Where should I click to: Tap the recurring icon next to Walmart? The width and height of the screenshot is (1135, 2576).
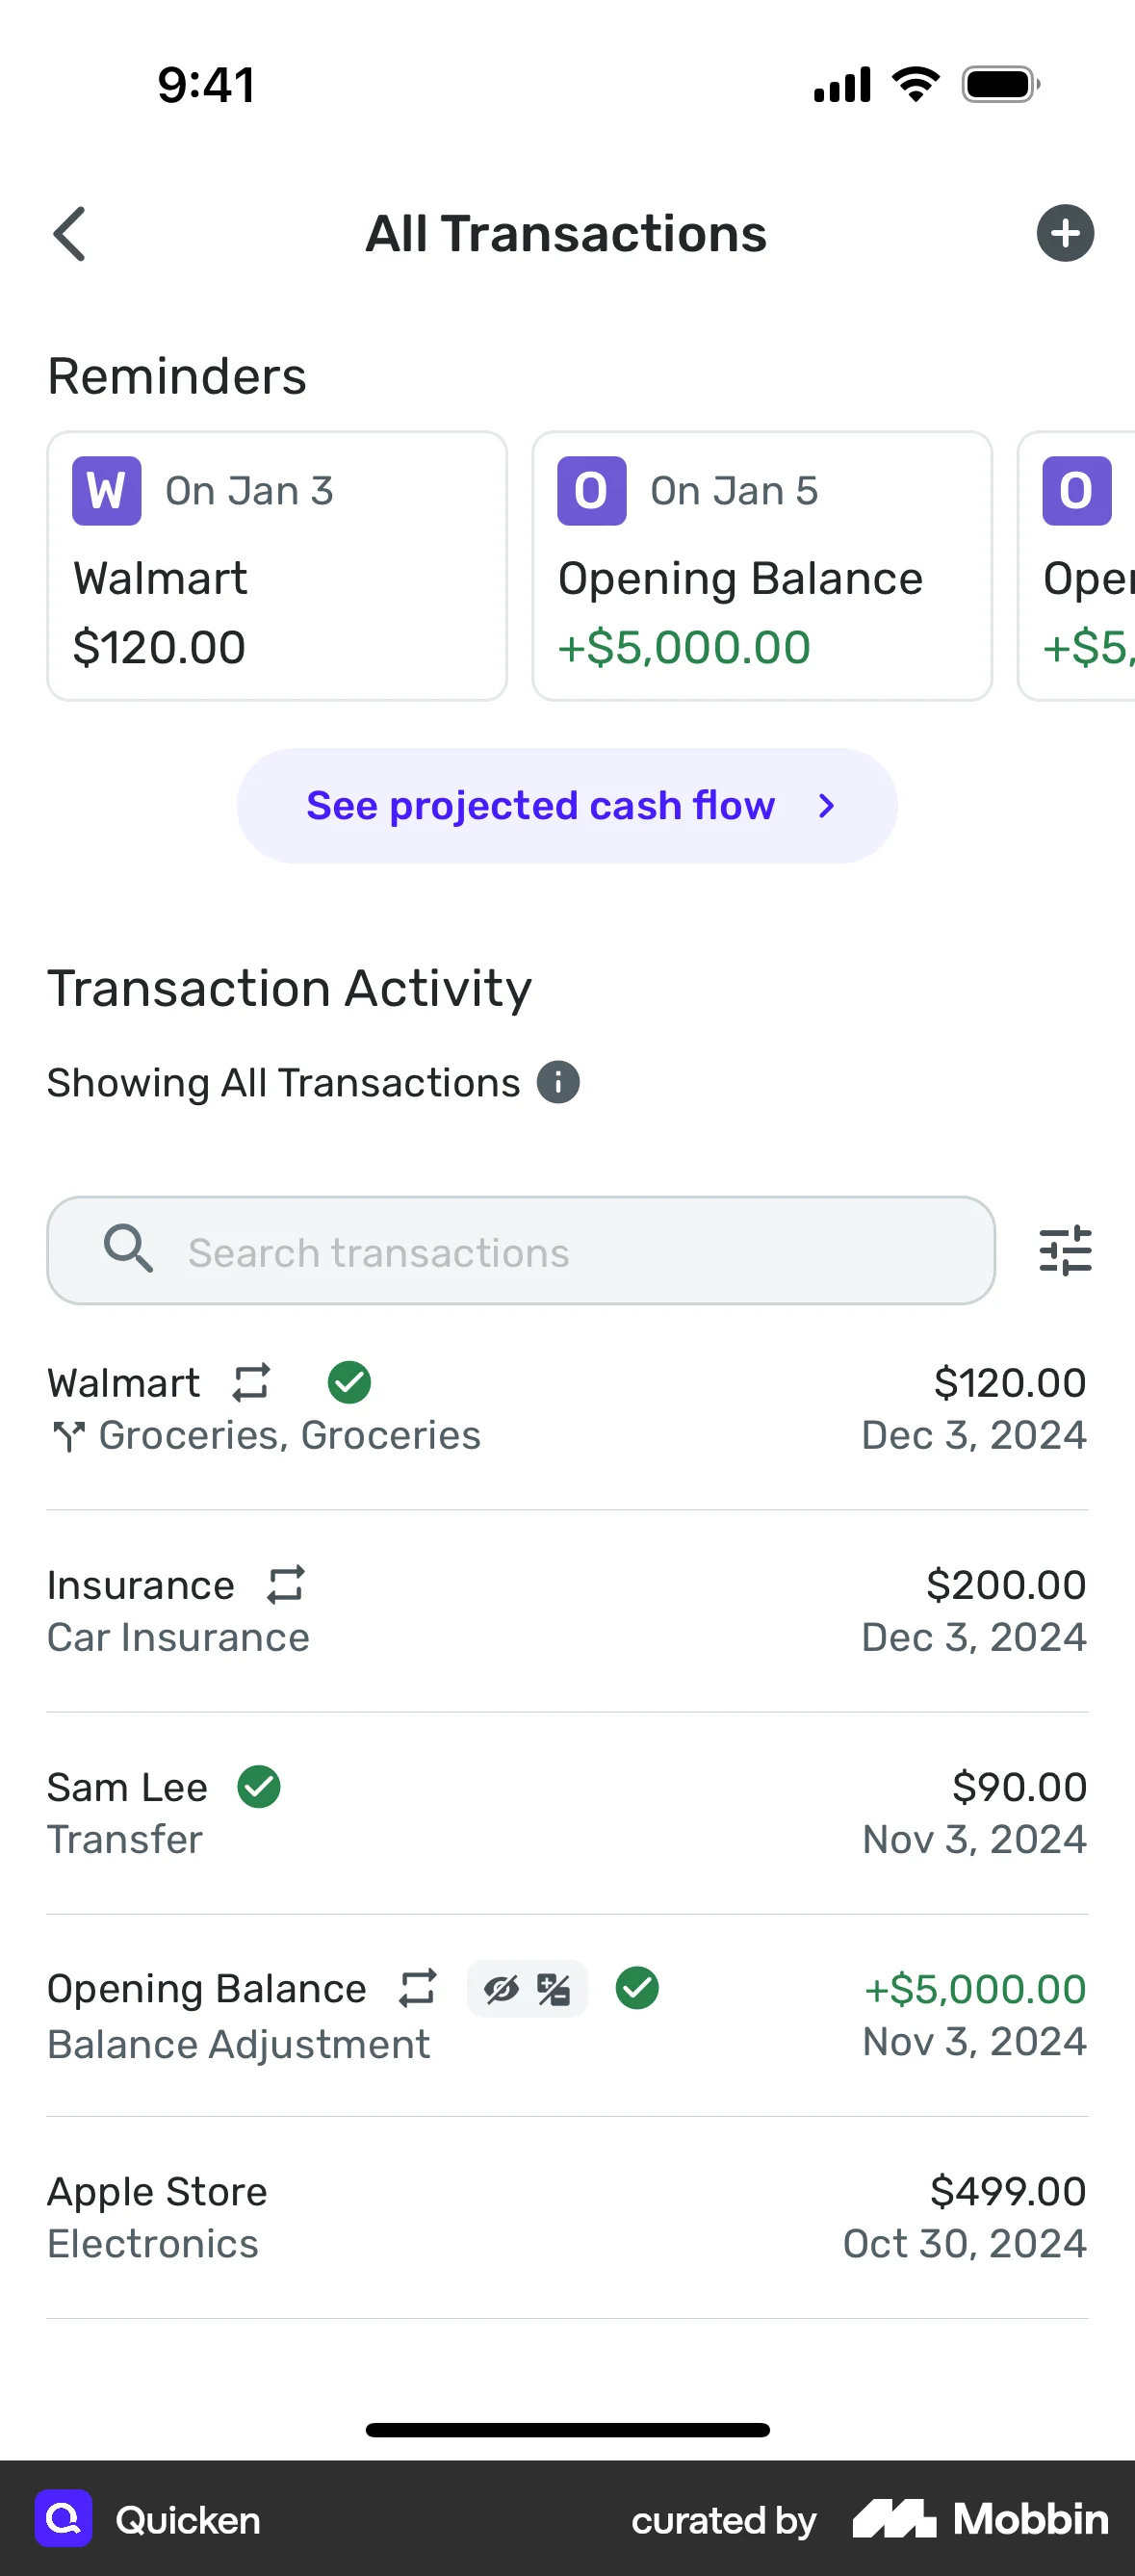tap(251, 1382)
